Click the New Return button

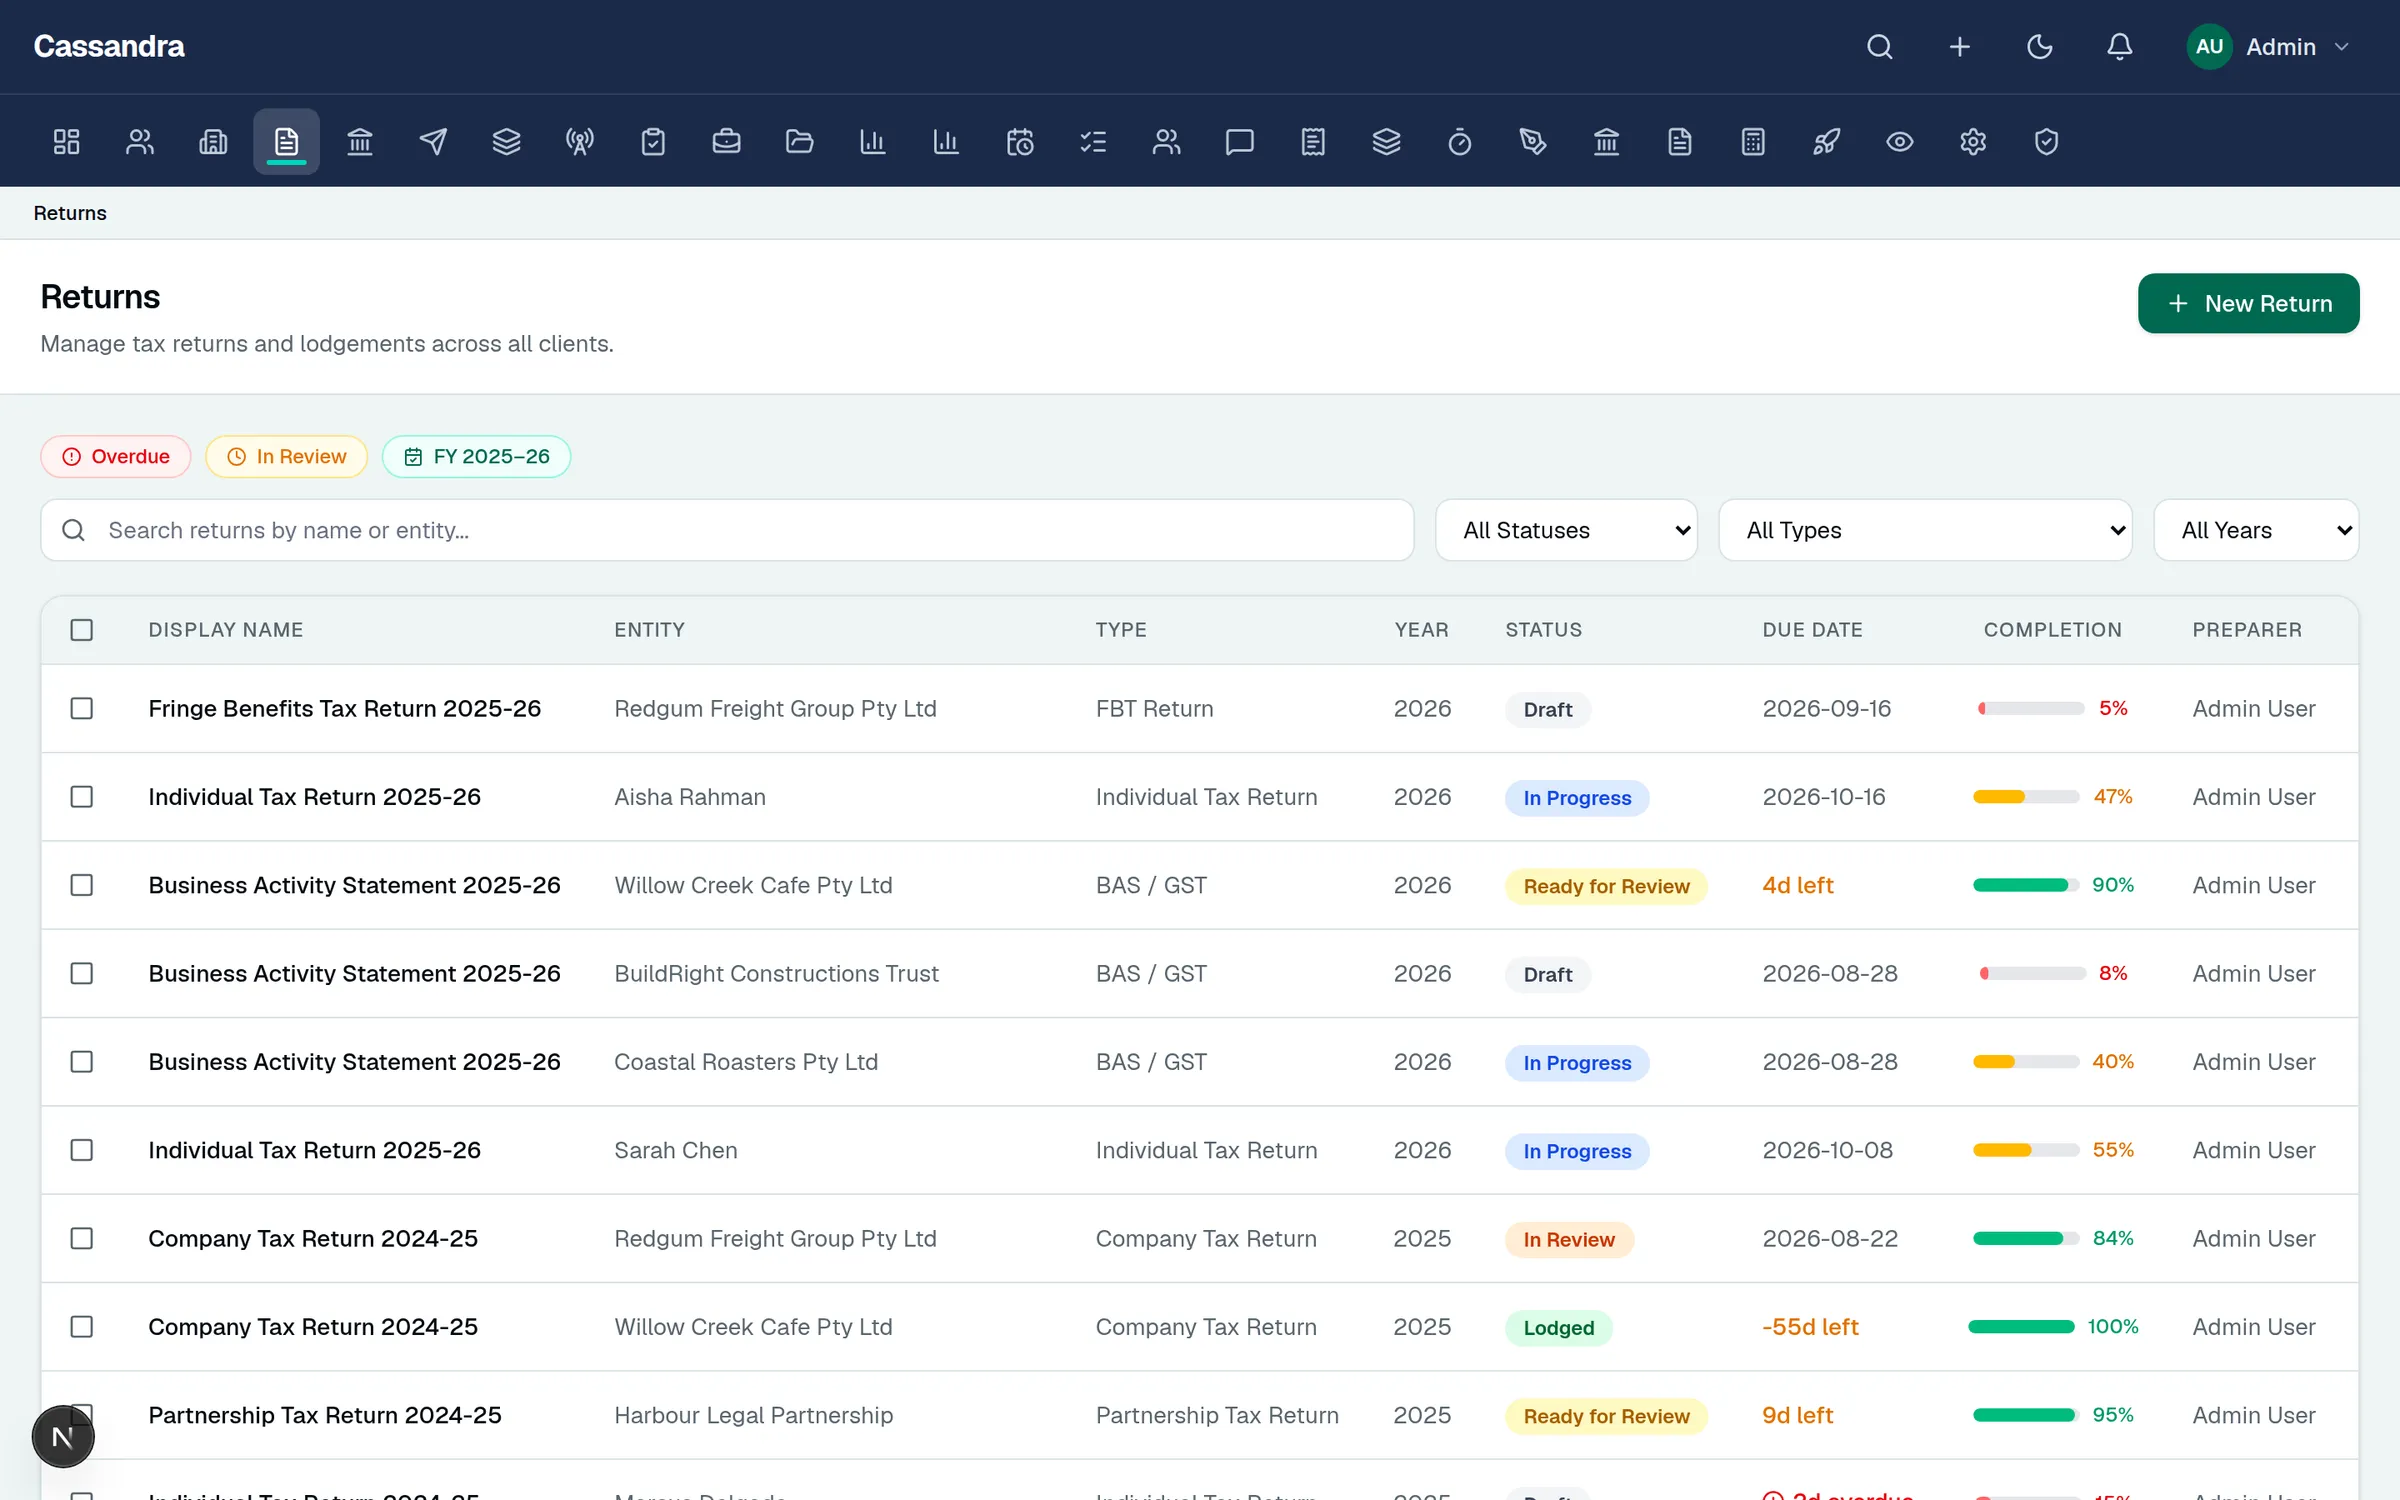[2249, 304]
